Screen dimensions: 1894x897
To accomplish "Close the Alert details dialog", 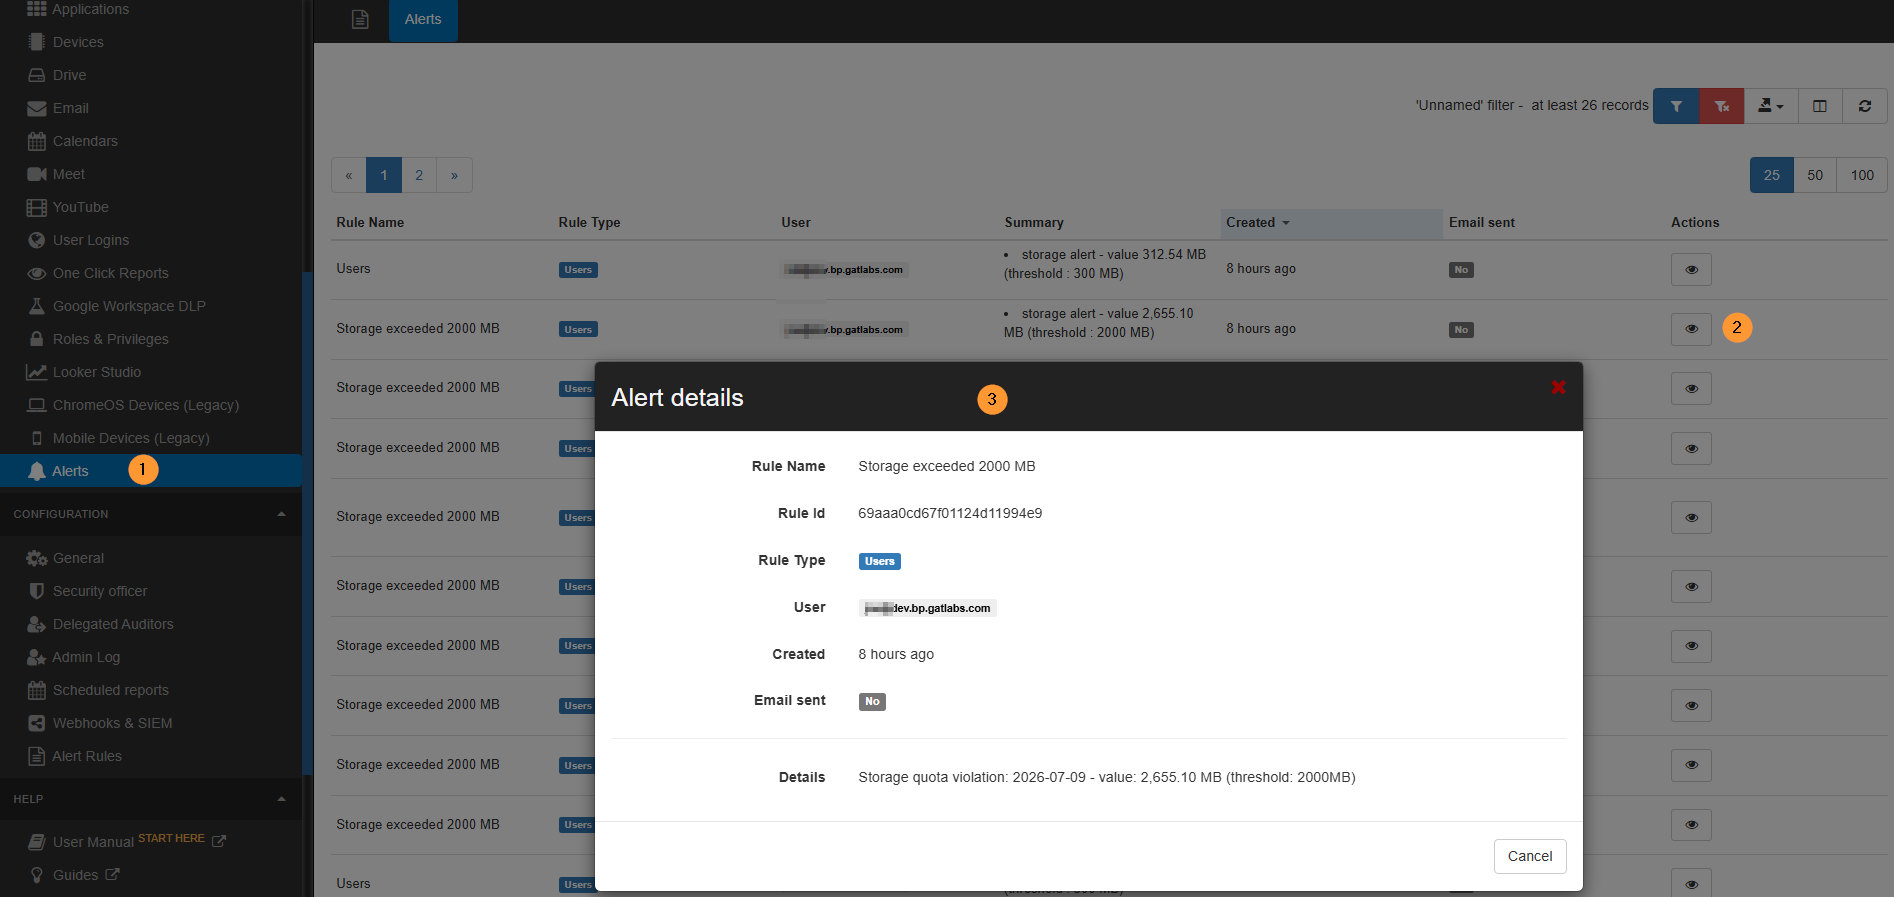I will pyautogui.click(x=1558, y=387).
